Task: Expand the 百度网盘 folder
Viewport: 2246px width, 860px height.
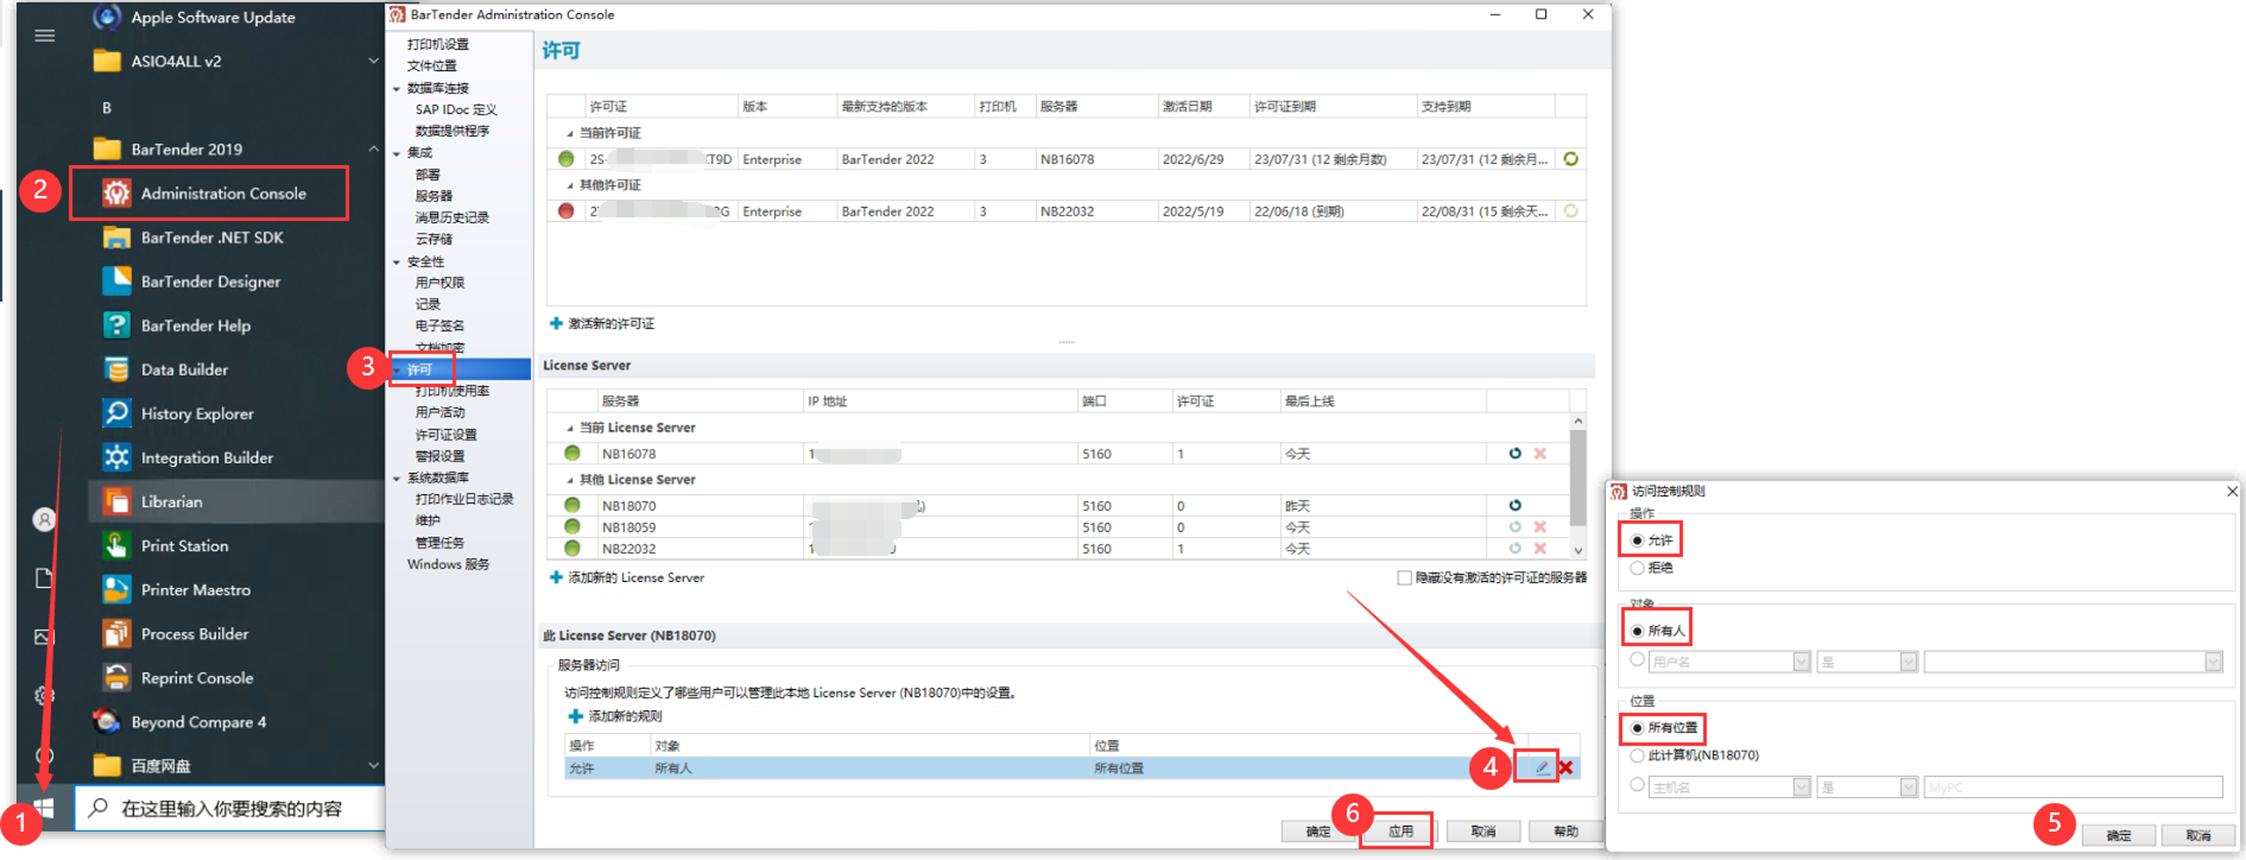Action: coord(373,766)
